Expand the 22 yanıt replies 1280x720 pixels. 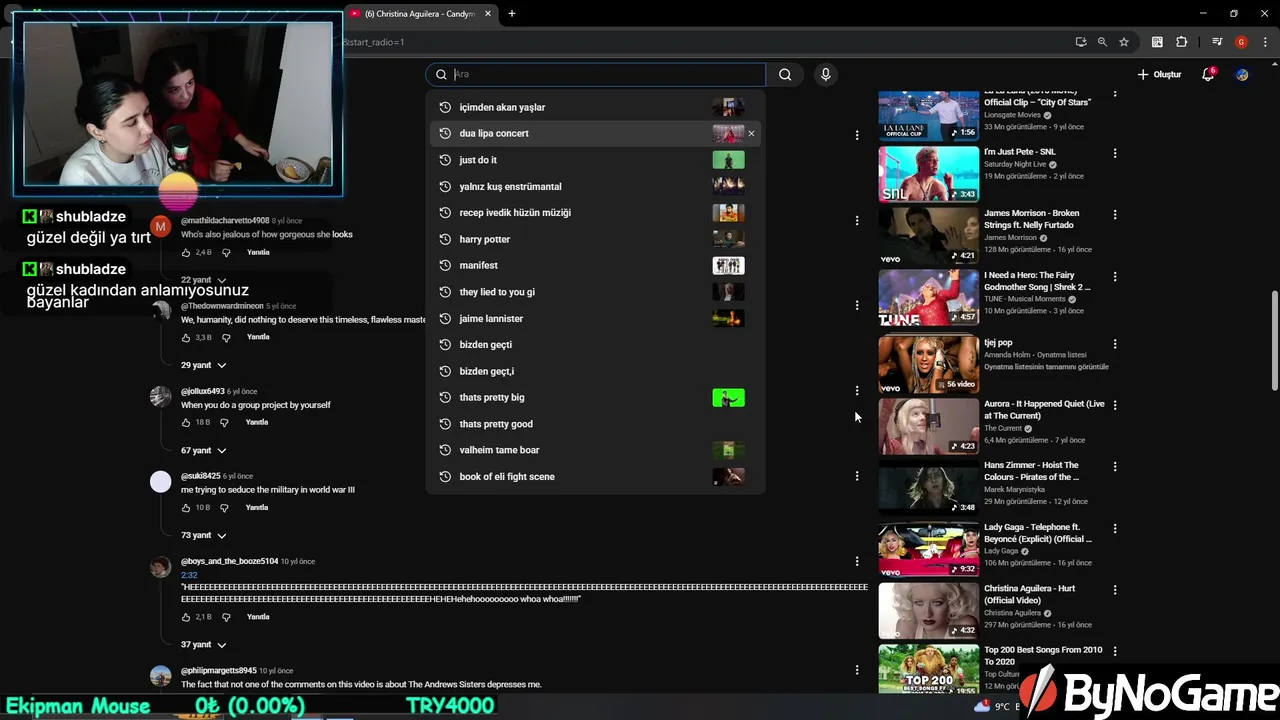(203, 280)
